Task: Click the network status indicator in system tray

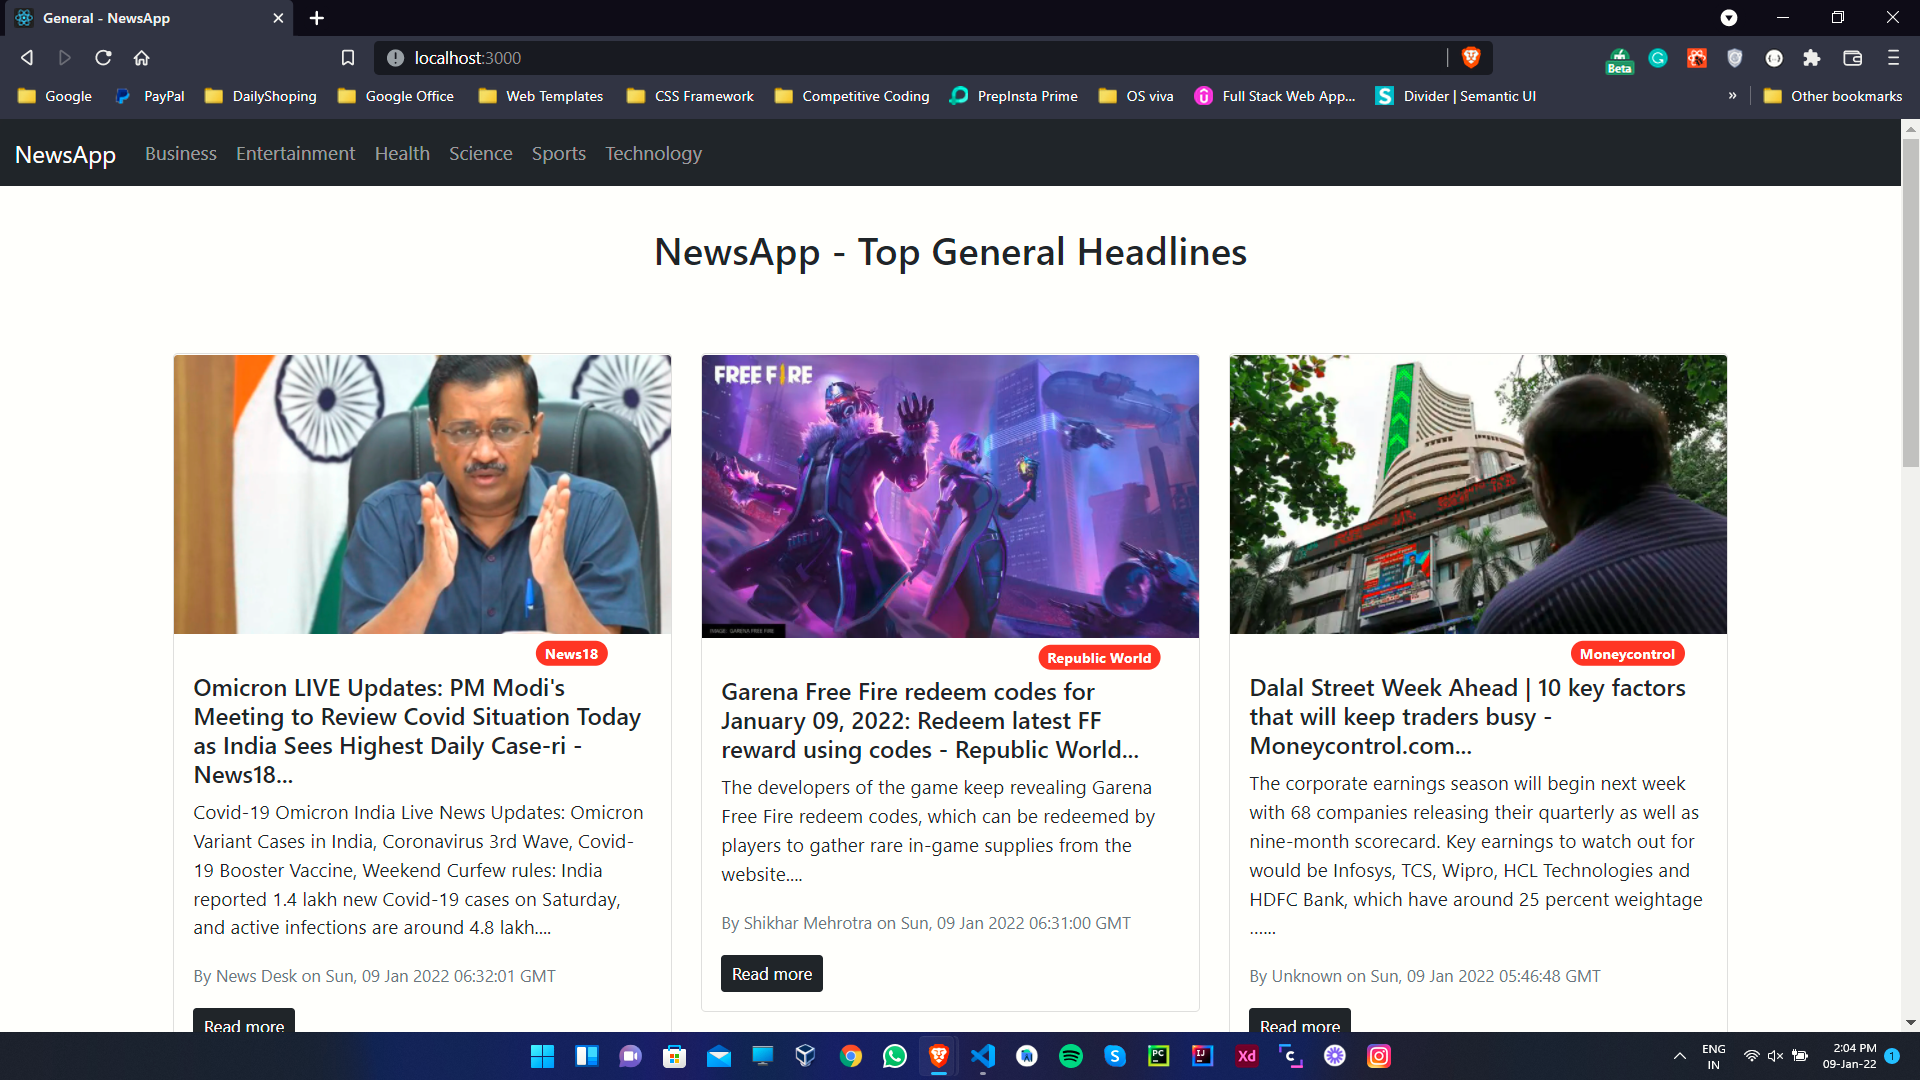Action: tap(1751, 1056)
